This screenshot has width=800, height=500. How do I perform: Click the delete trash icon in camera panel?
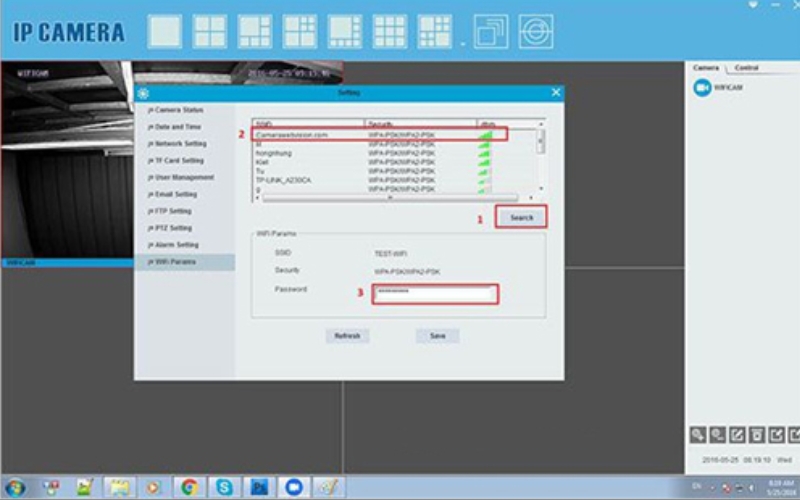pos(758,434)
